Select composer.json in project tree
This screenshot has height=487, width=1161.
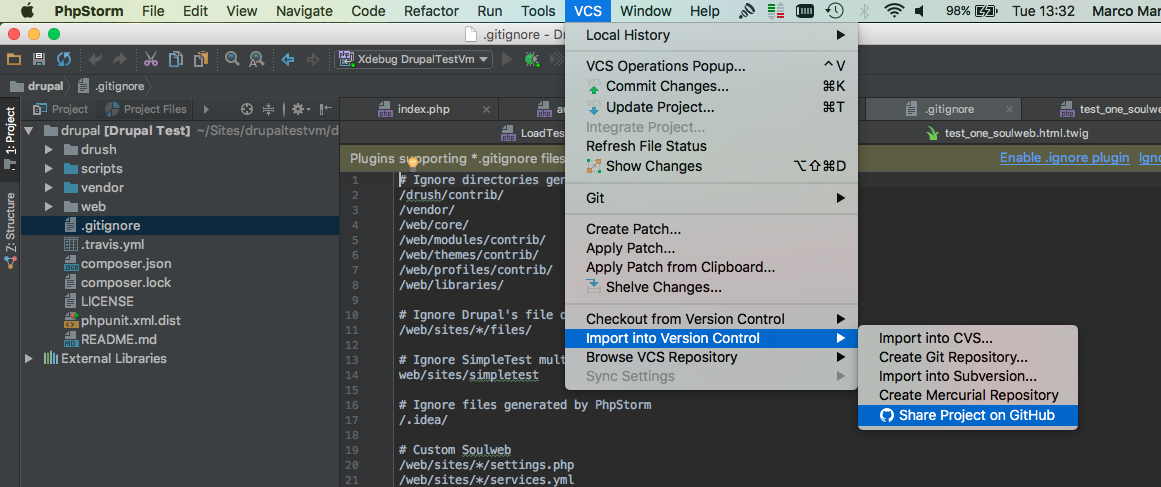(126, 263)
